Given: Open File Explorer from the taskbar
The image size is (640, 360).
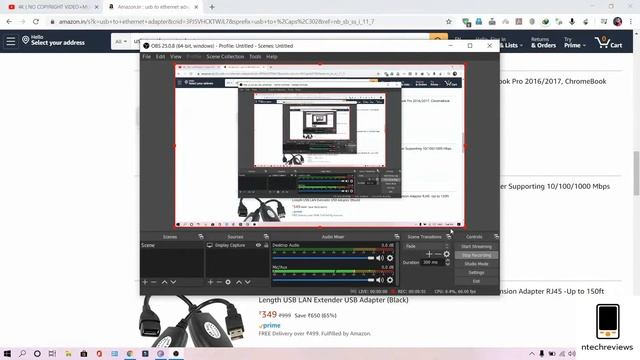Looking at the screenshot, I should (68, 353).
